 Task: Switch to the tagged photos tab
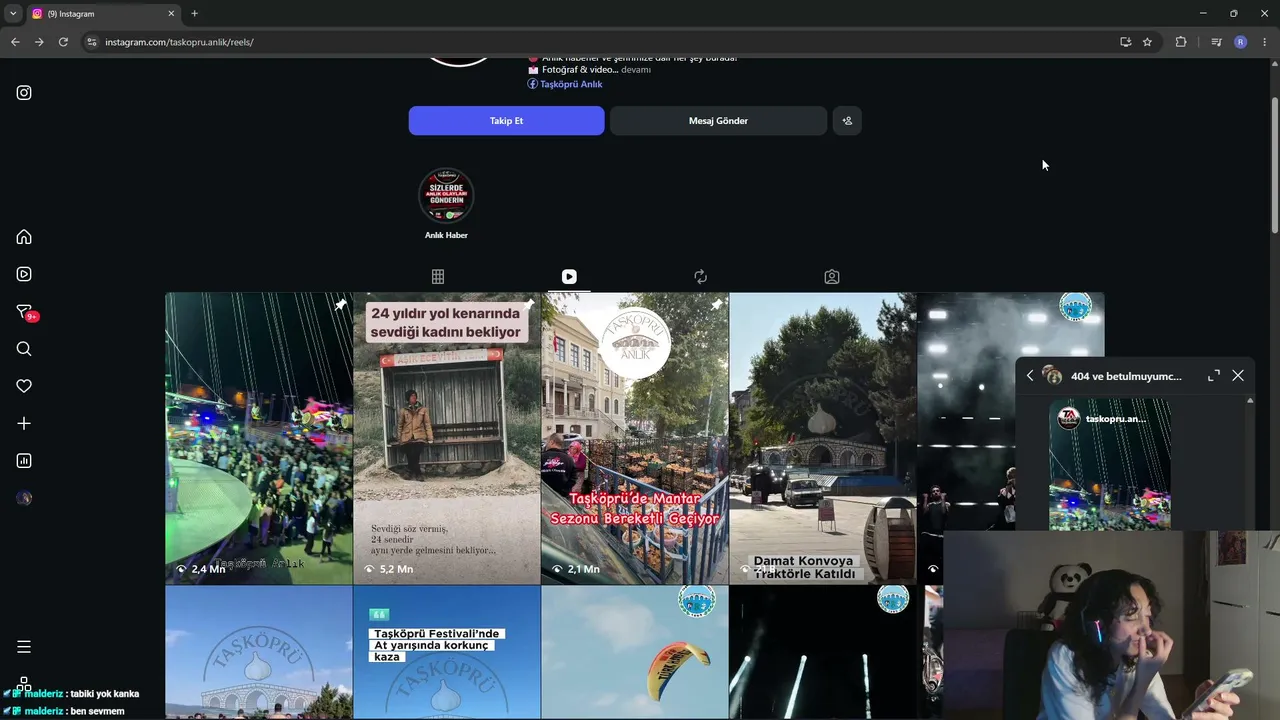pos(832,277)
